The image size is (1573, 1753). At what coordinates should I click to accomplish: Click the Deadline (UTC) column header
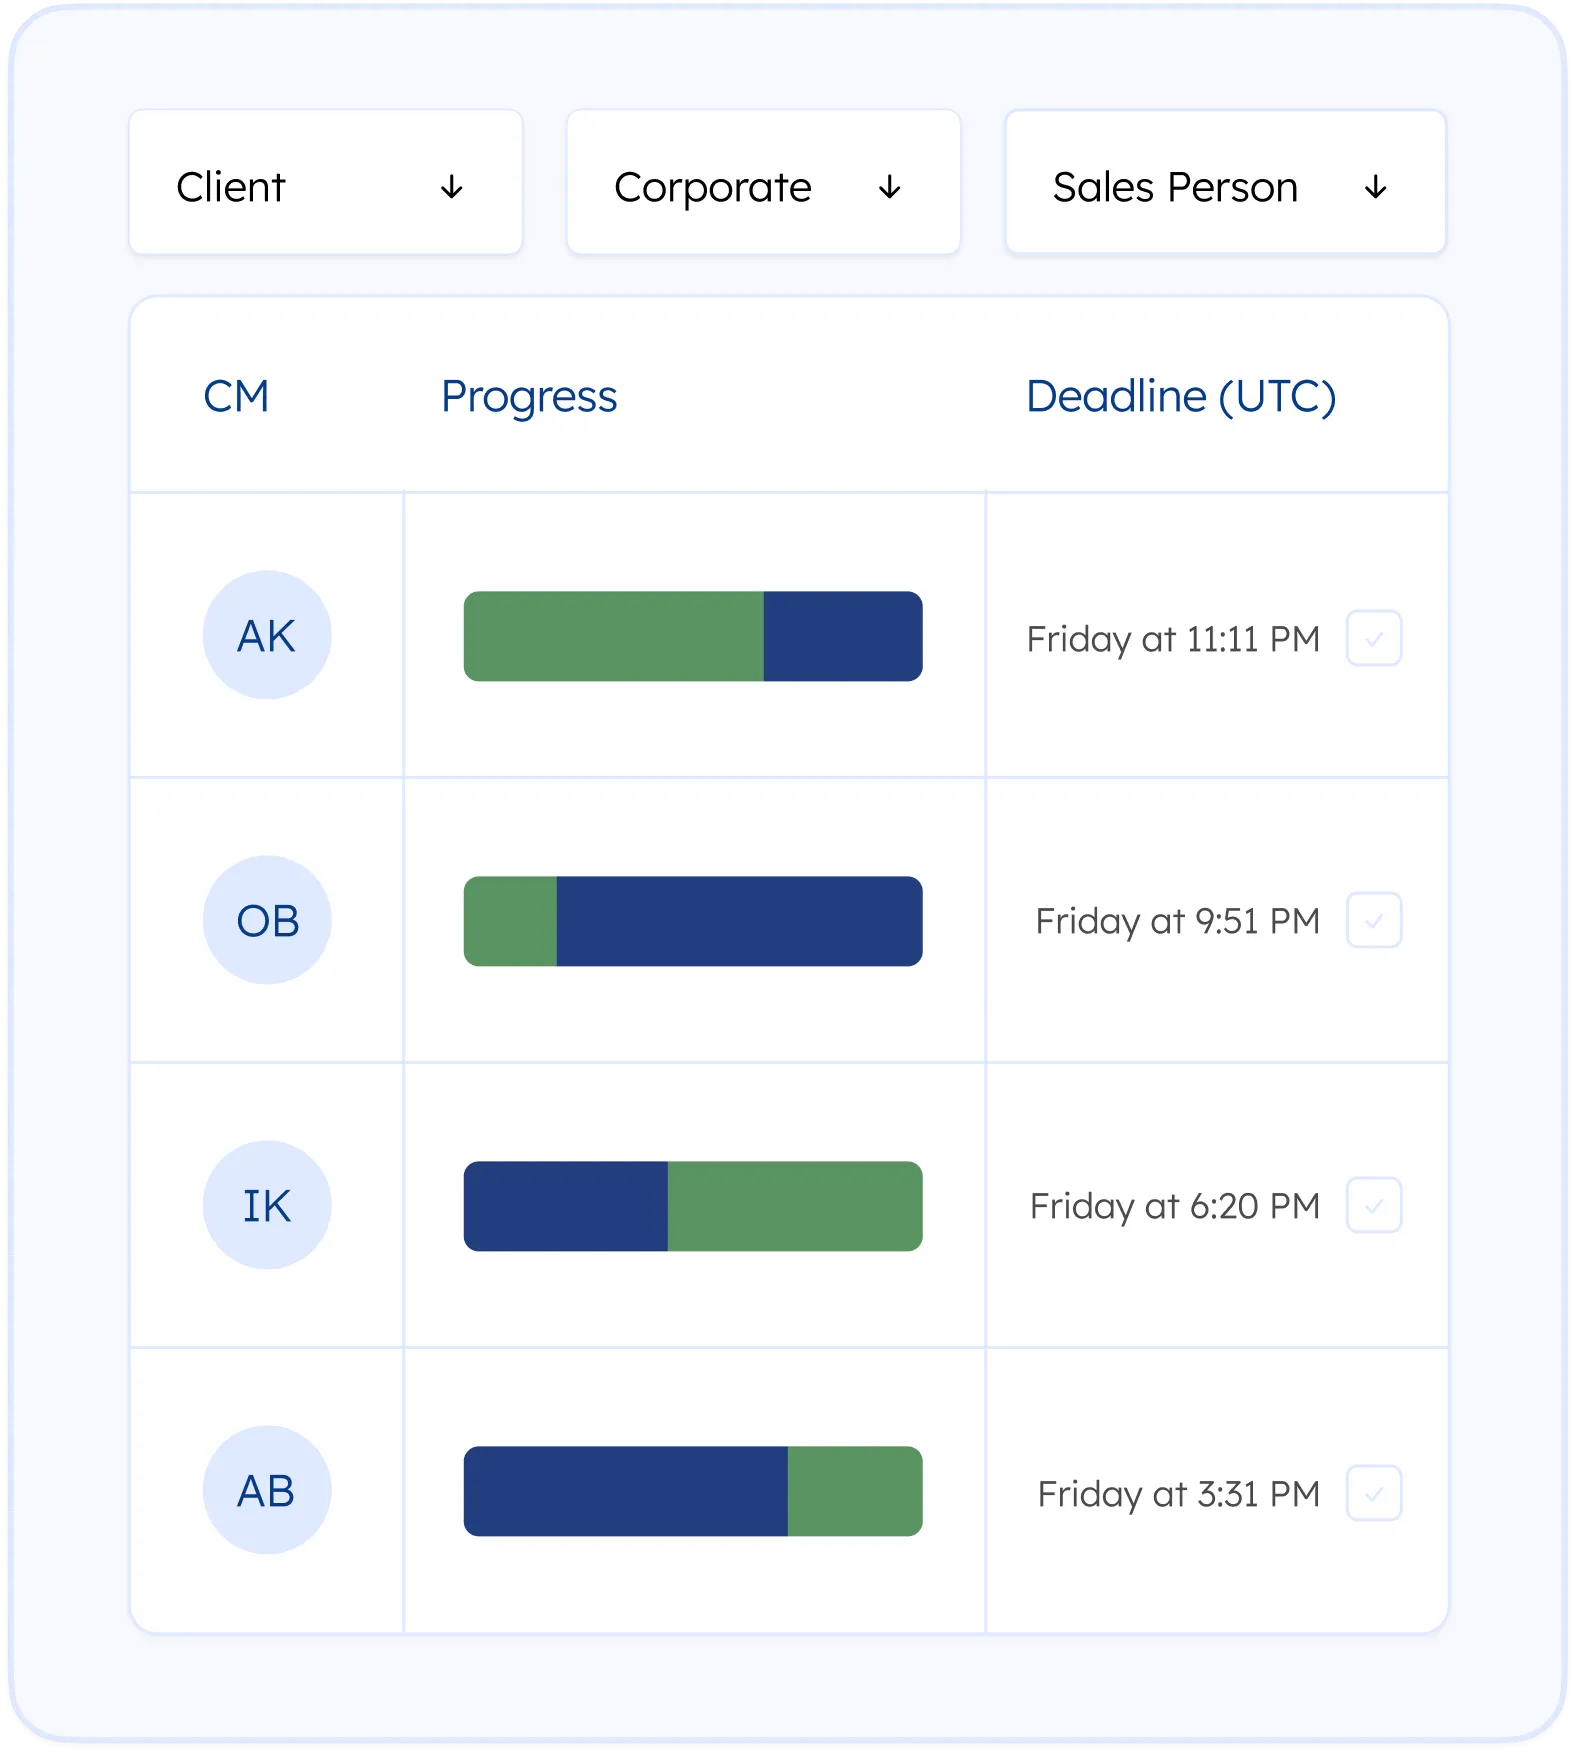click(x=1181, y=397)
